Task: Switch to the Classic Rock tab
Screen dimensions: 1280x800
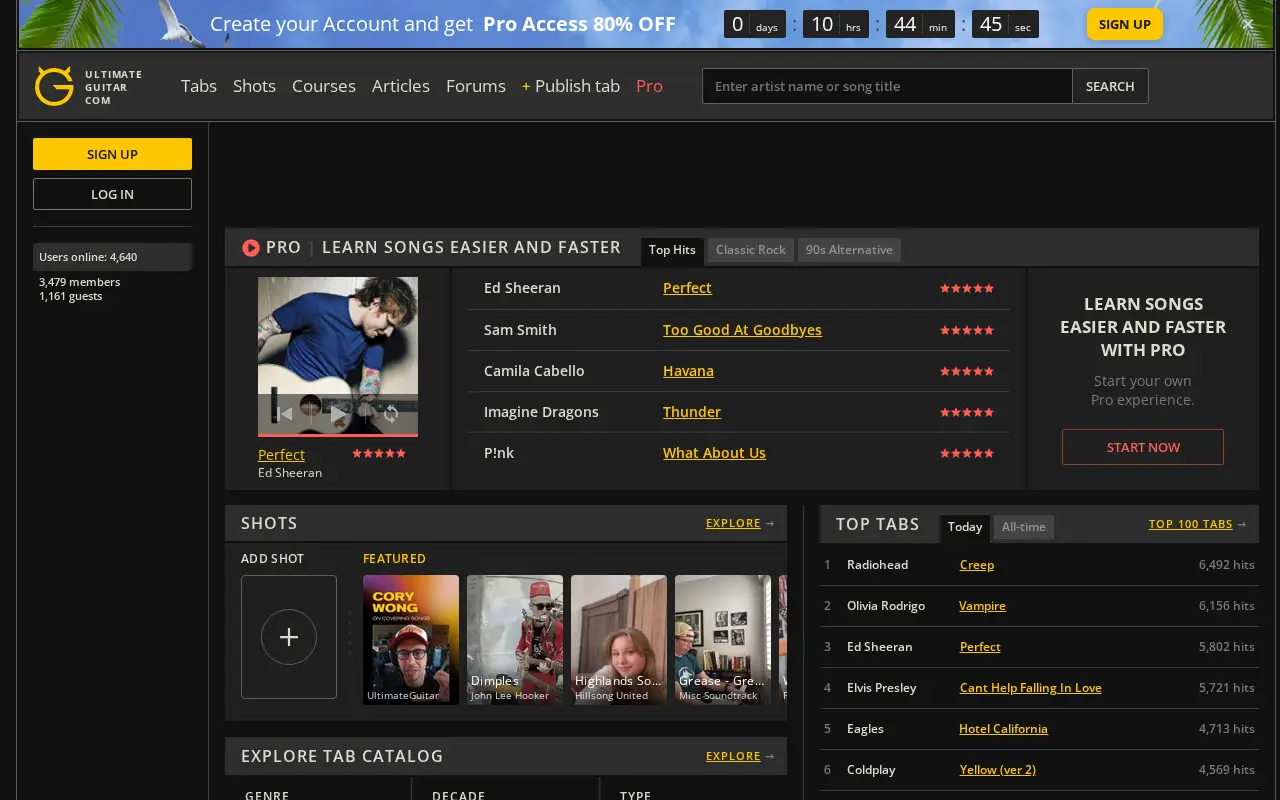Action: point(751,250)
